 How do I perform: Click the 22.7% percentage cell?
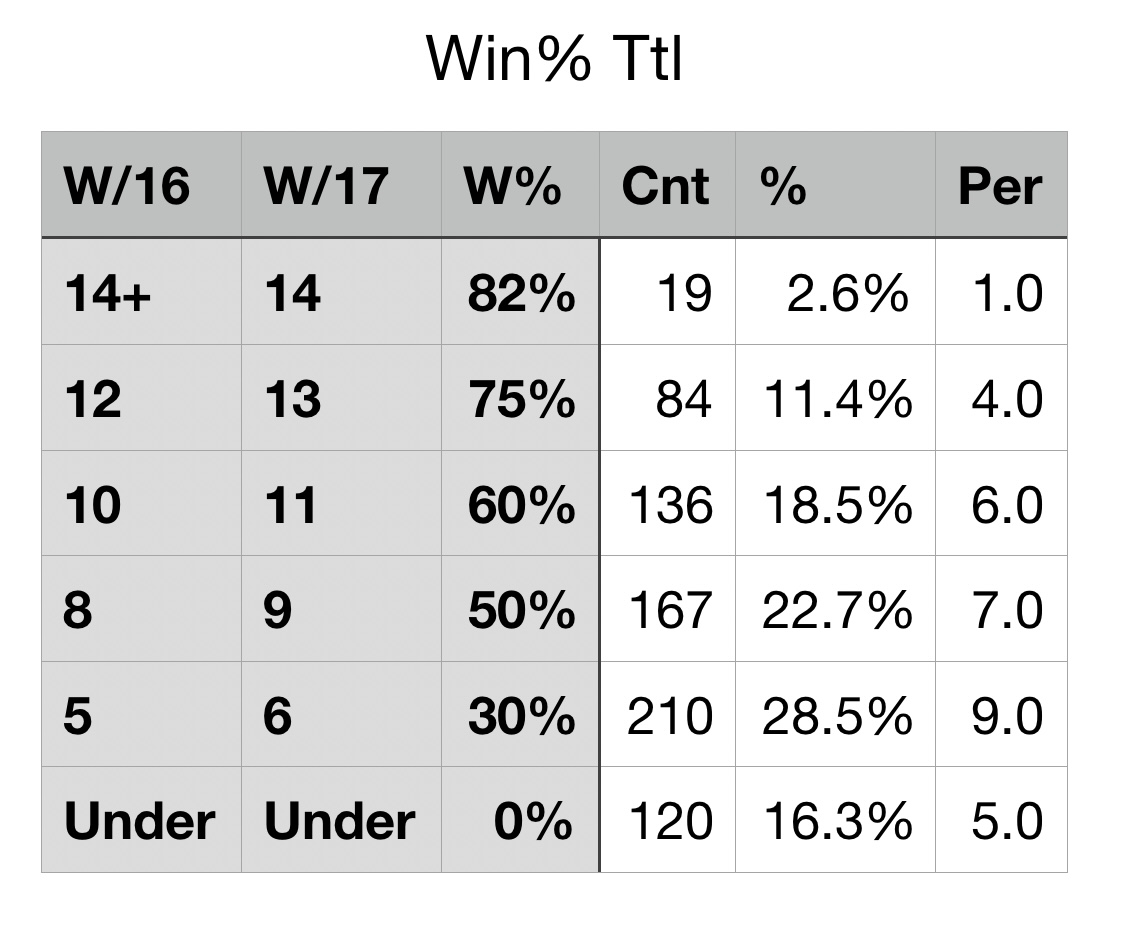[x=837, y=611]
